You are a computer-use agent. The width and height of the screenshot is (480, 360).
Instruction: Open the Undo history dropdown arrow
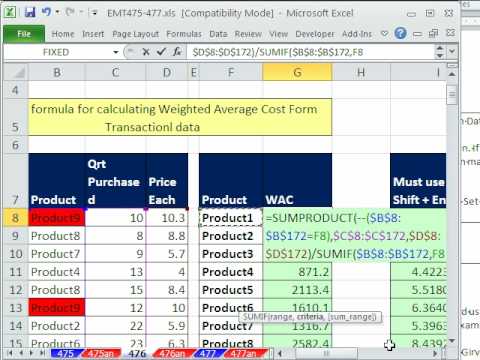57,12
